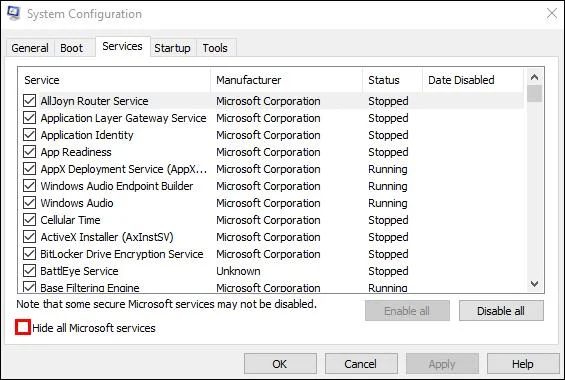Select the ActiveX Installer (AxInstSV) name
Screen dimensions: 565x380
(107, 237)
